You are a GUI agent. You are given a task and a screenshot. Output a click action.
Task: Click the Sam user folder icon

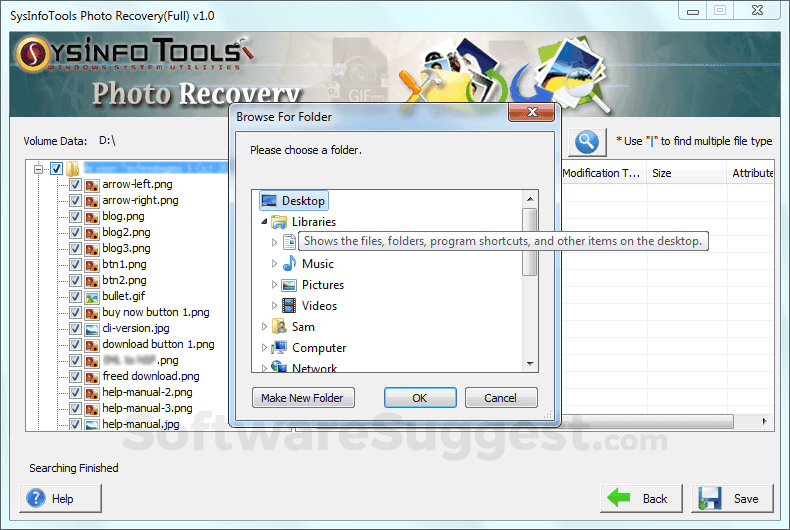279,326
